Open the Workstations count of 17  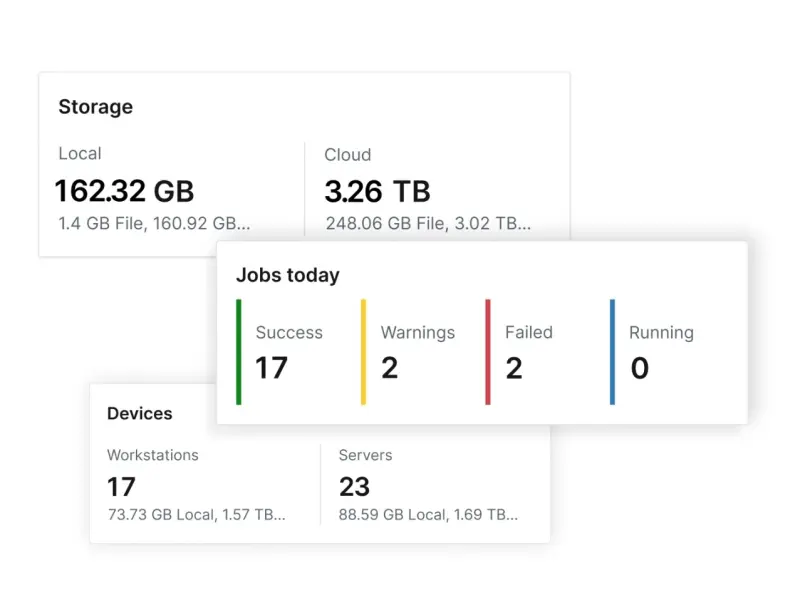pos(121,487)
